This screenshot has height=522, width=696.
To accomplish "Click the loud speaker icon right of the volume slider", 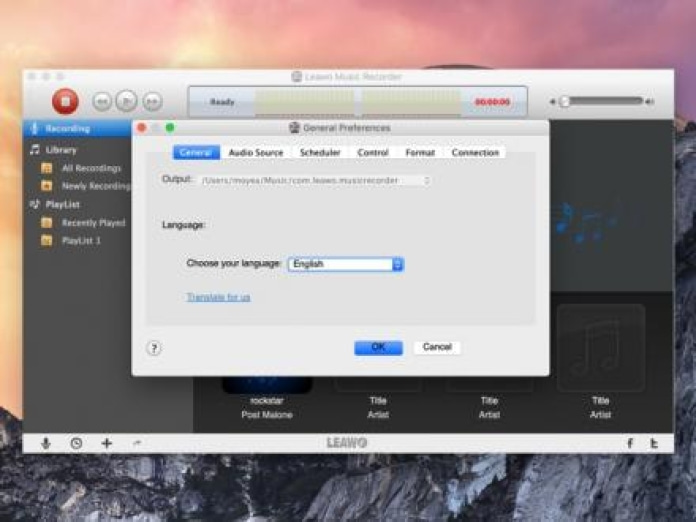I will pyautogui.click(x=650, y=102).
